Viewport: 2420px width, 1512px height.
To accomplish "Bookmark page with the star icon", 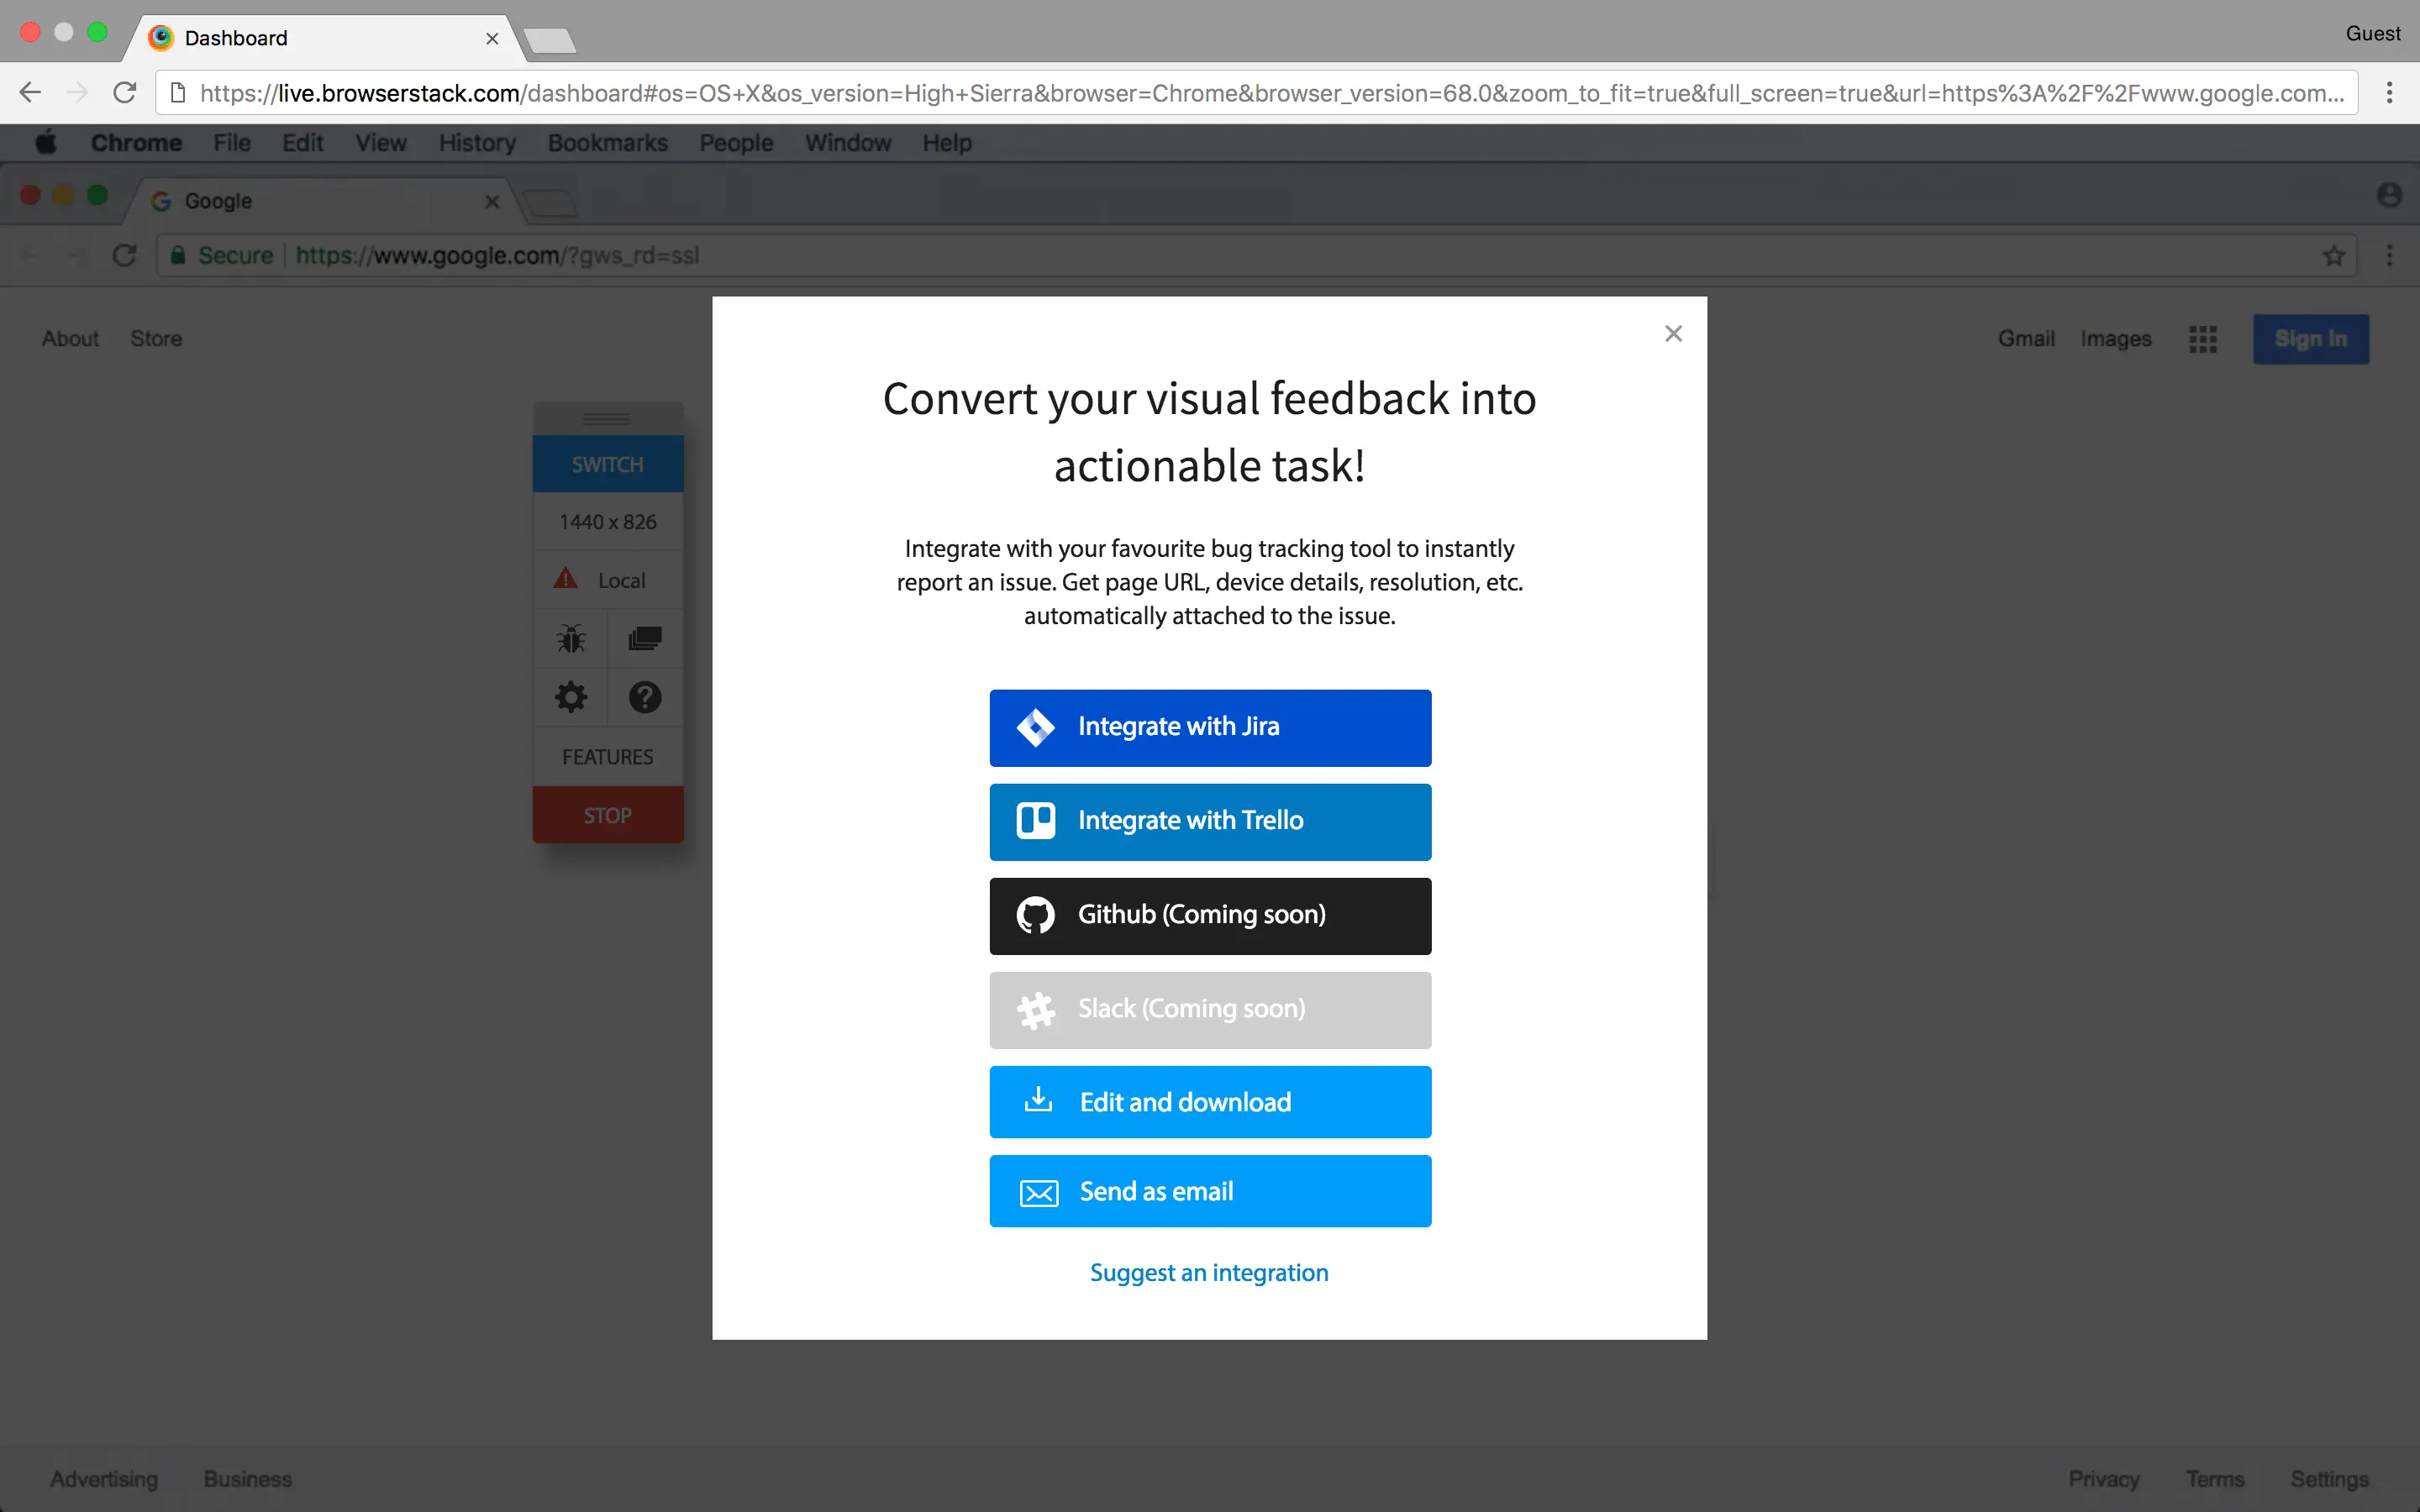I will (2334, 256).
